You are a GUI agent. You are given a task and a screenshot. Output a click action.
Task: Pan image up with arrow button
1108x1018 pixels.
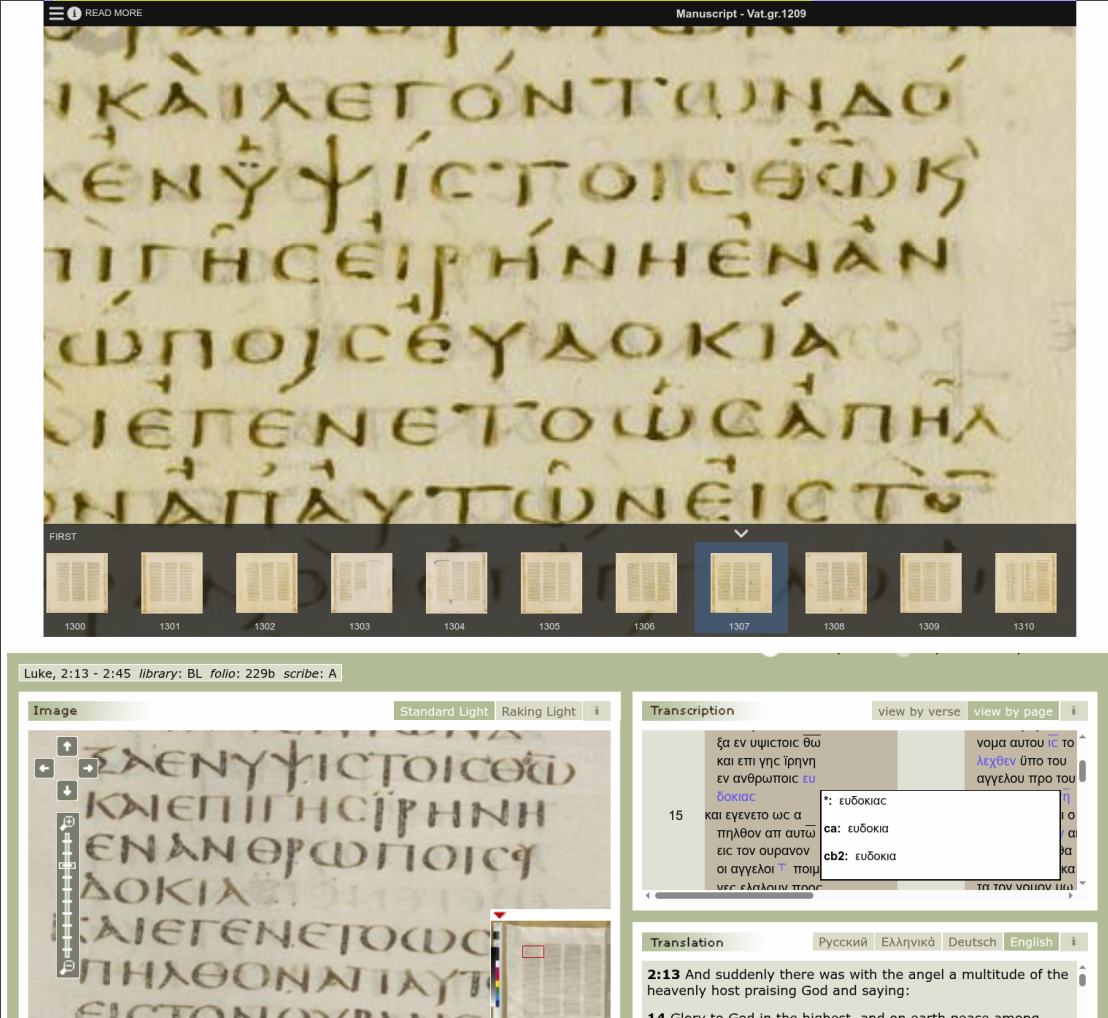click(66, 746)
